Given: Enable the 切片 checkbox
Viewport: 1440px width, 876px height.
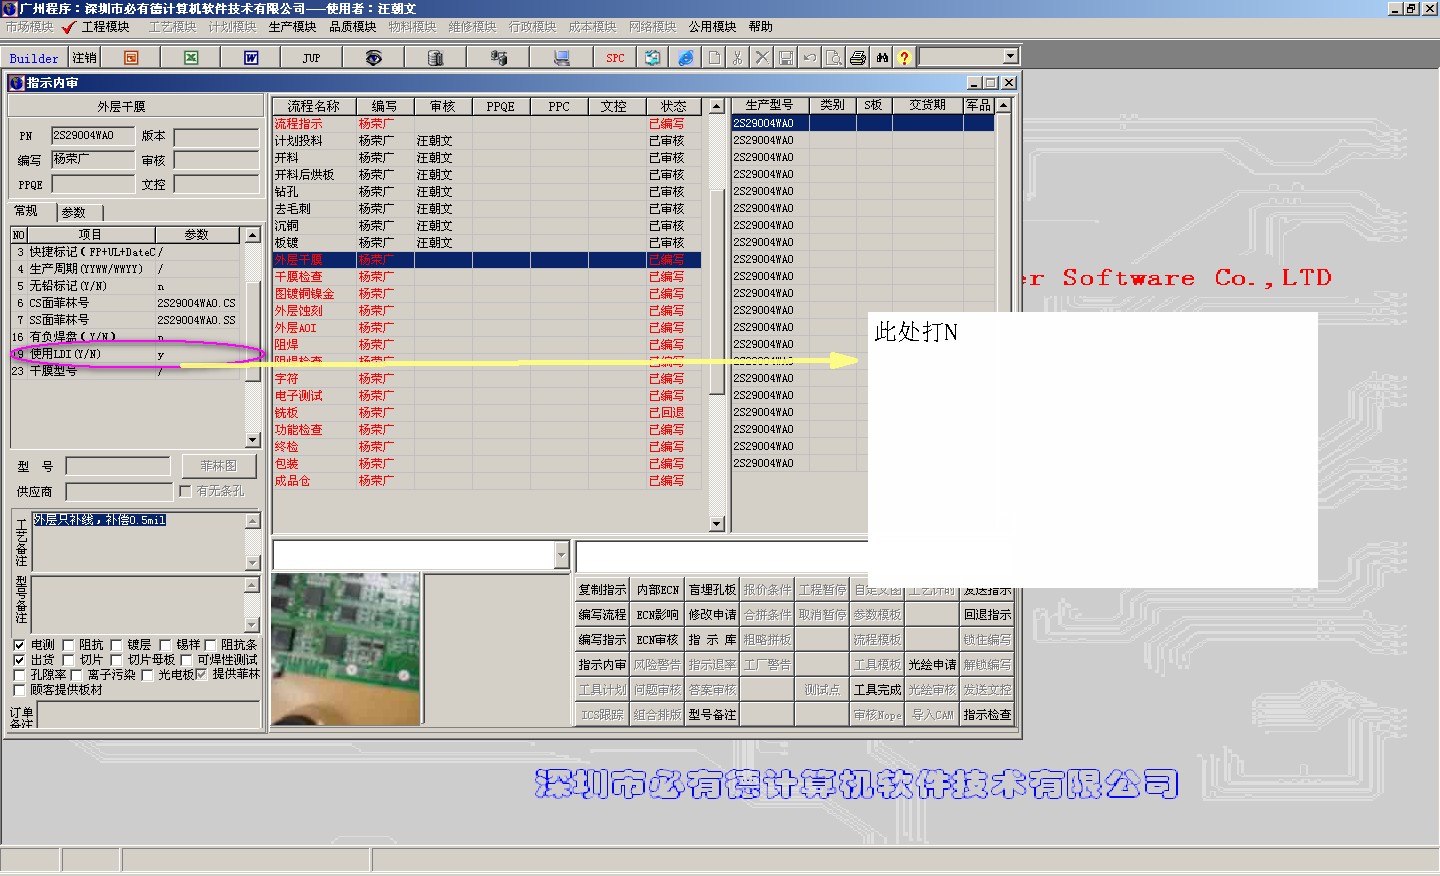Looking at the screenshot, I should tap(68, 660).
